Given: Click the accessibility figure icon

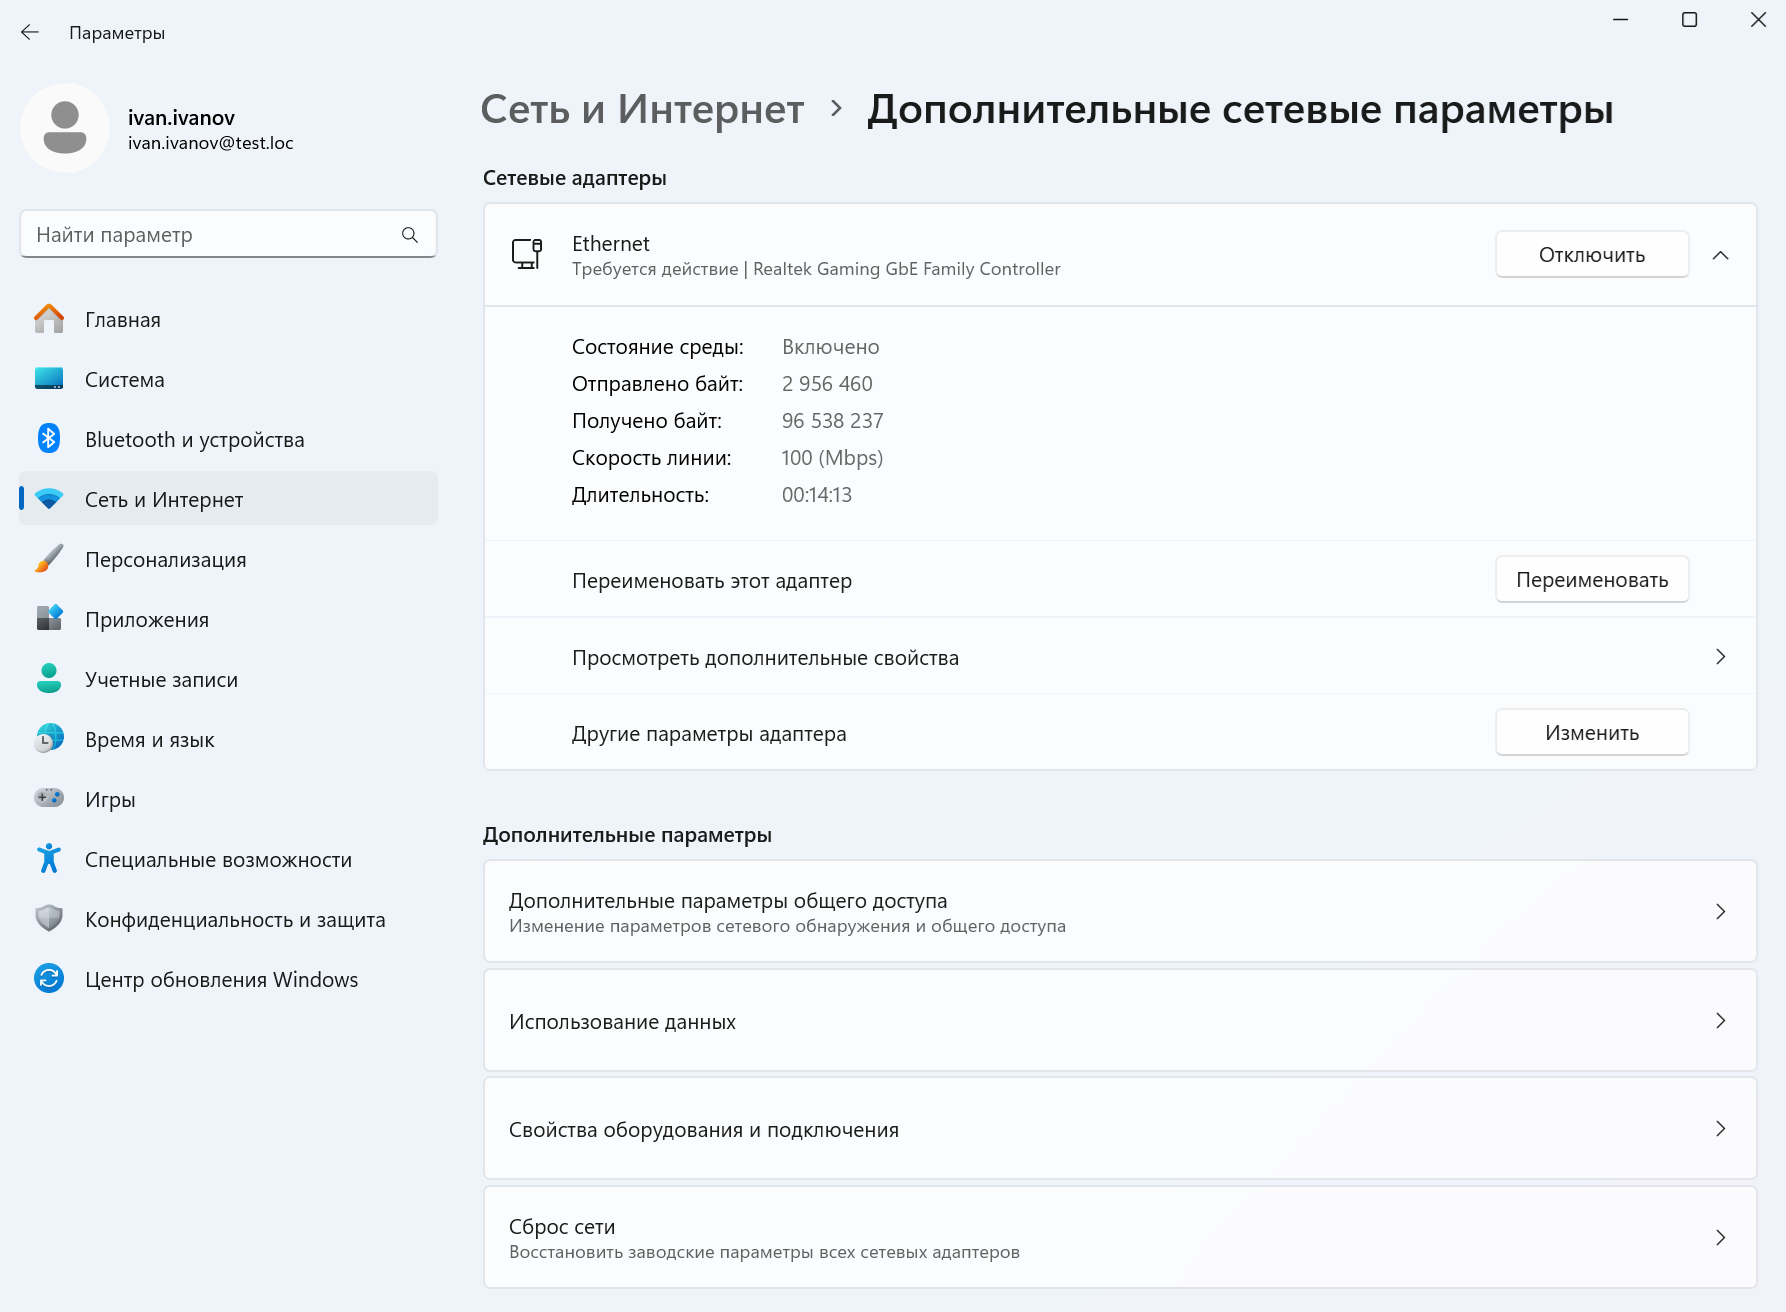Looking at the screenshot, I should tap(48, 859).
